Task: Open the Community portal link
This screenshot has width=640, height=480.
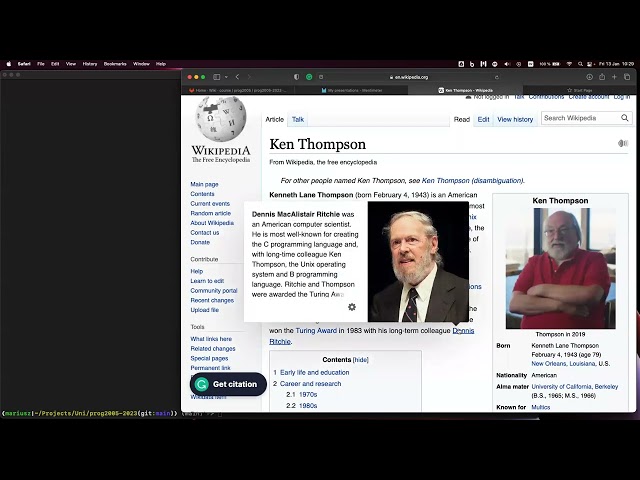Action: point(214,291)
